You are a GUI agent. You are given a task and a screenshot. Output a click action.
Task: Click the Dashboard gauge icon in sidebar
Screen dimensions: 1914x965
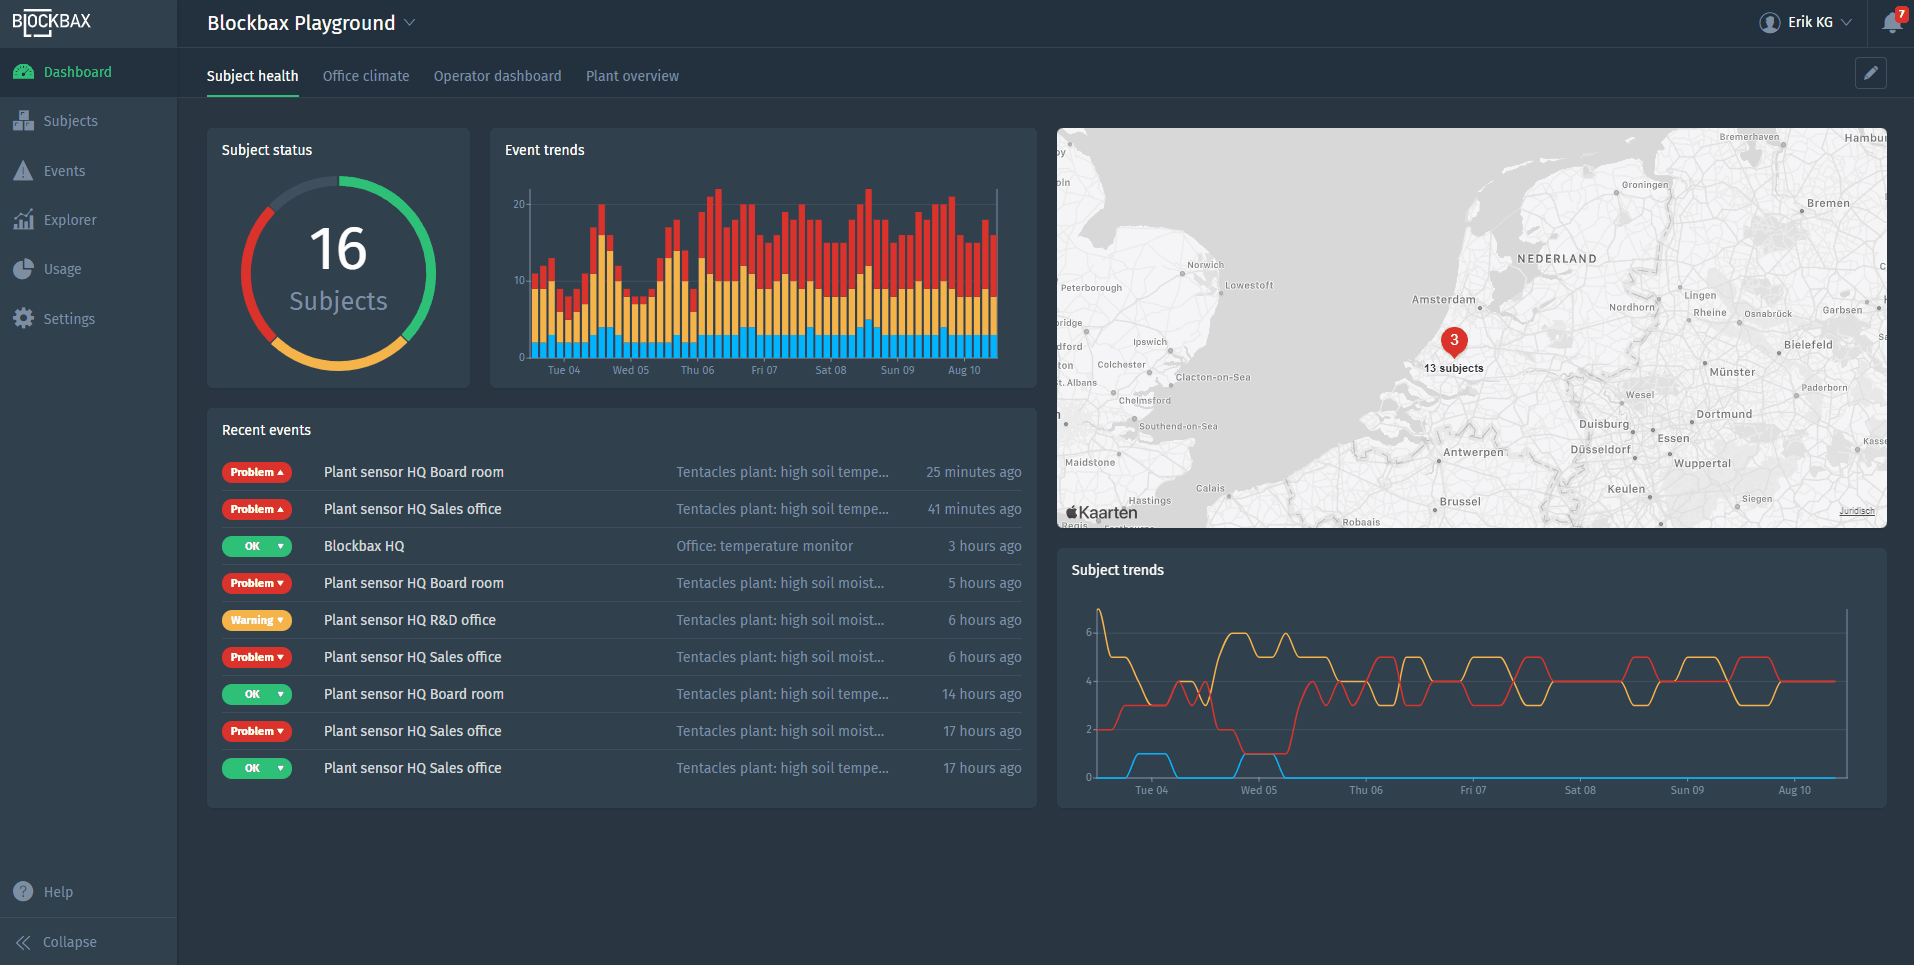tap(23, 72)
